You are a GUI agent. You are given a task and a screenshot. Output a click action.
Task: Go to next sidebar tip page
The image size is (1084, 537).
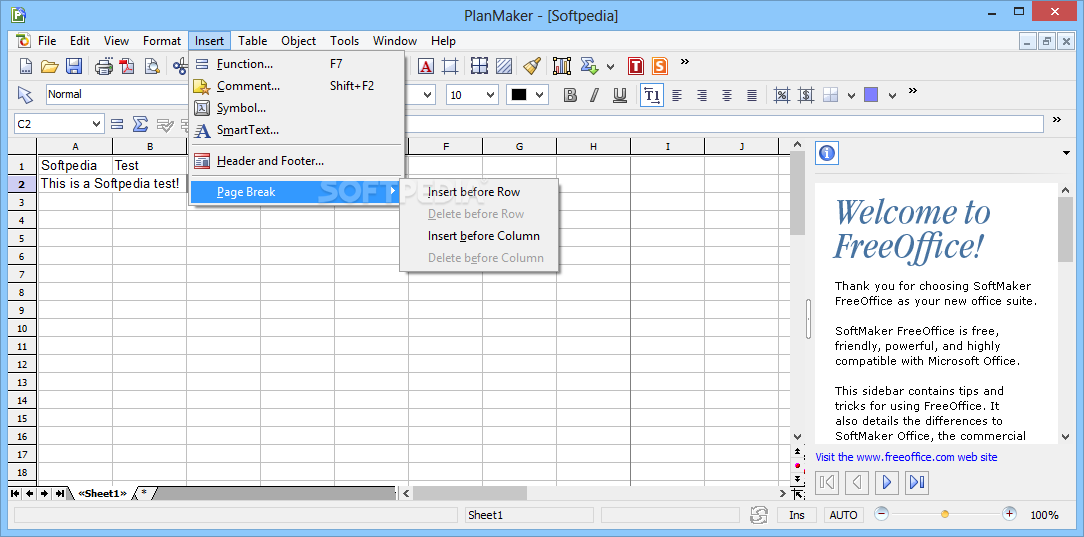click(x=887, y=482)
